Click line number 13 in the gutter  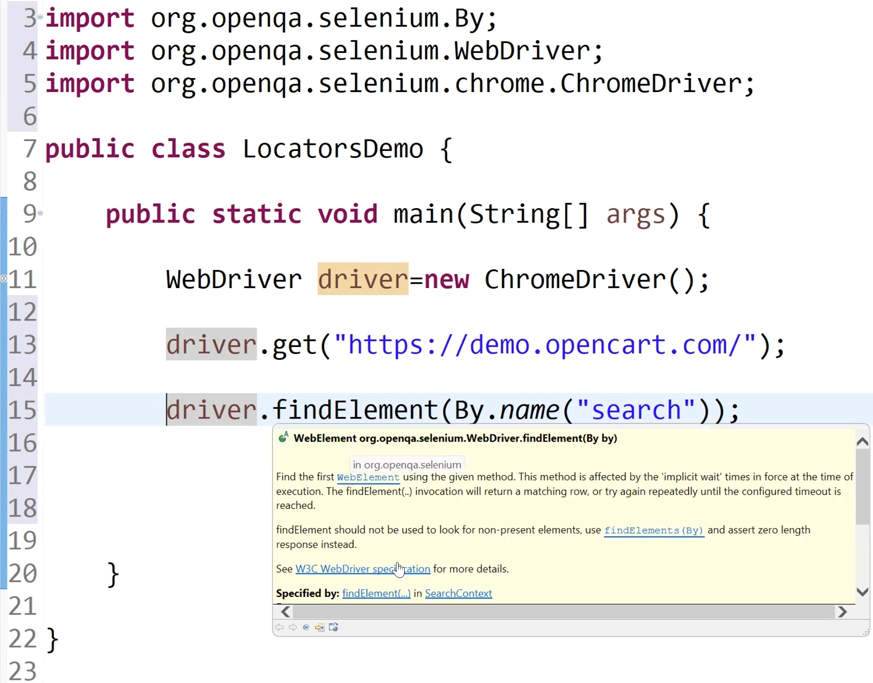22,345
